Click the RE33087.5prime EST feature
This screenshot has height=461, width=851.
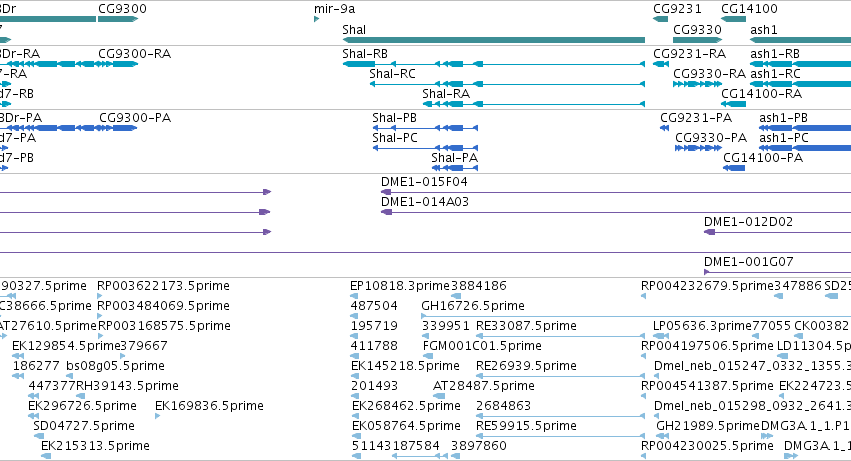[x=560, y=336]
